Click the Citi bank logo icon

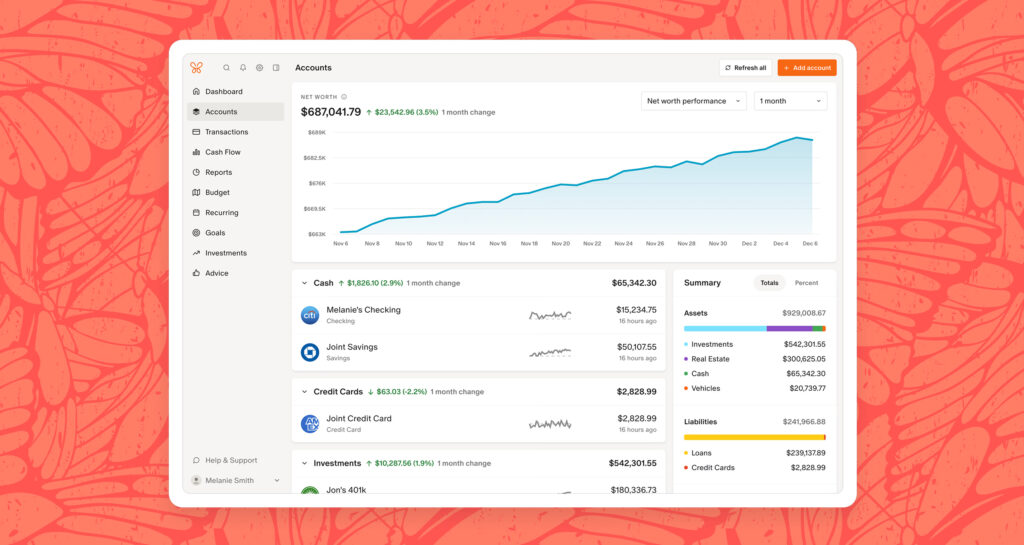point(310,315)
